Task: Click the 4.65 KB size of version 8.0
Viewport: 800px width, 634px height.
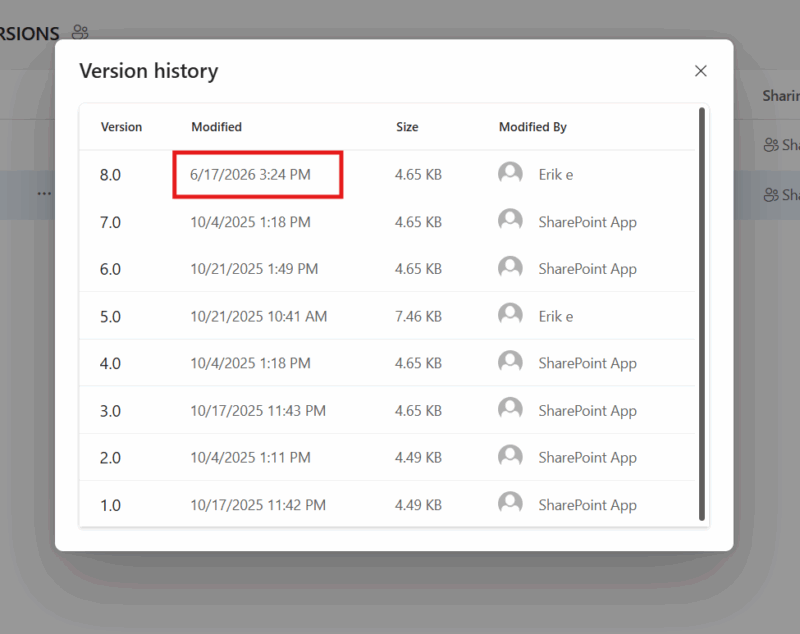Action: [418, 174]
